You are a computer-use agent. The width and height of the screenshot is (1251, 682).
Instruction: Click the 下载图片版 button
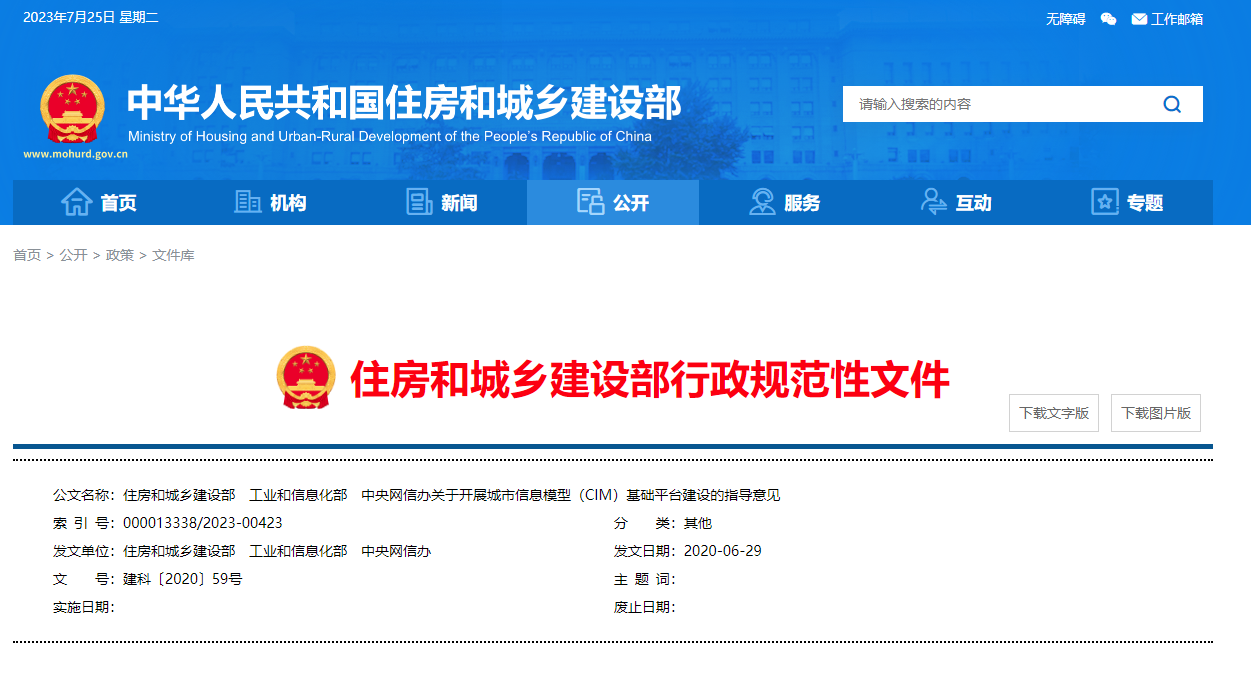(1155, 412)
